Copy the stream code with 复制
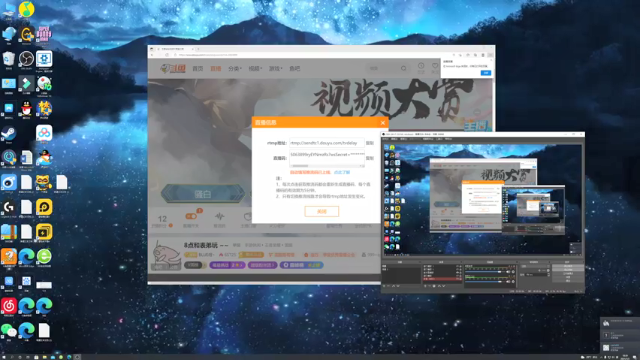The image size is (640, 360). click(370, 158)
